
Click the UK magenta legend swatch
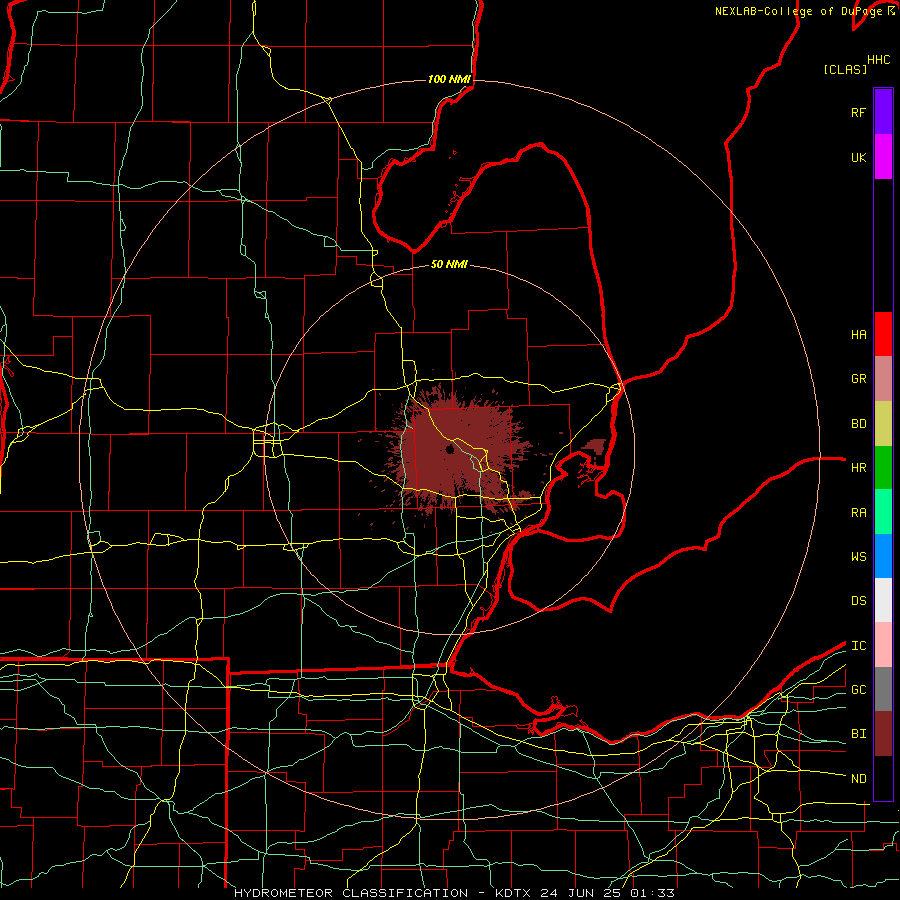883,157
